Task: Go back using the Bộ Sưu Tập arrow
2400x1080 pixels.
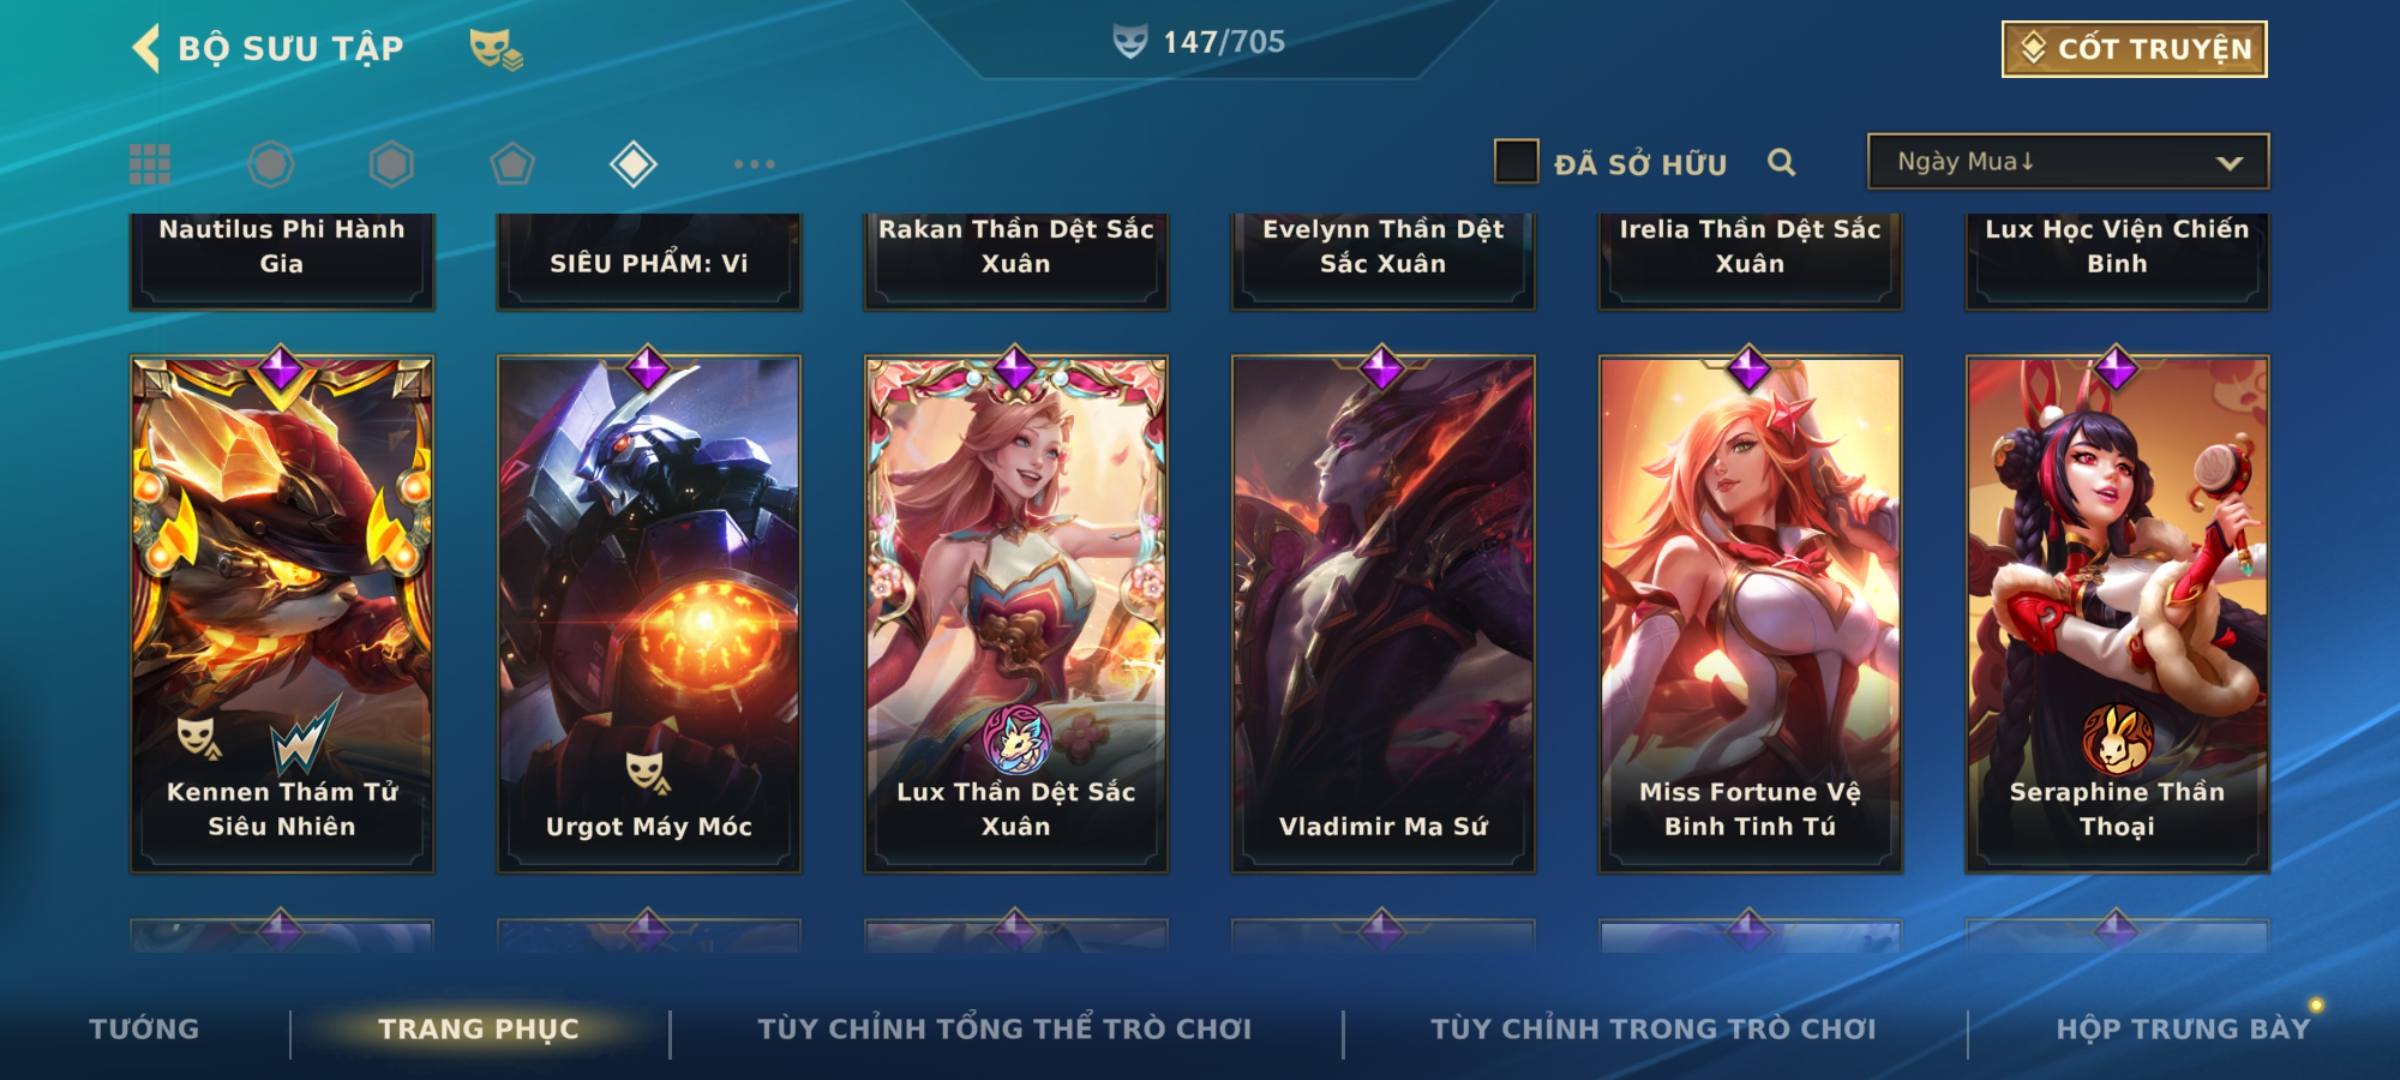Action: (x=146, y=48)
